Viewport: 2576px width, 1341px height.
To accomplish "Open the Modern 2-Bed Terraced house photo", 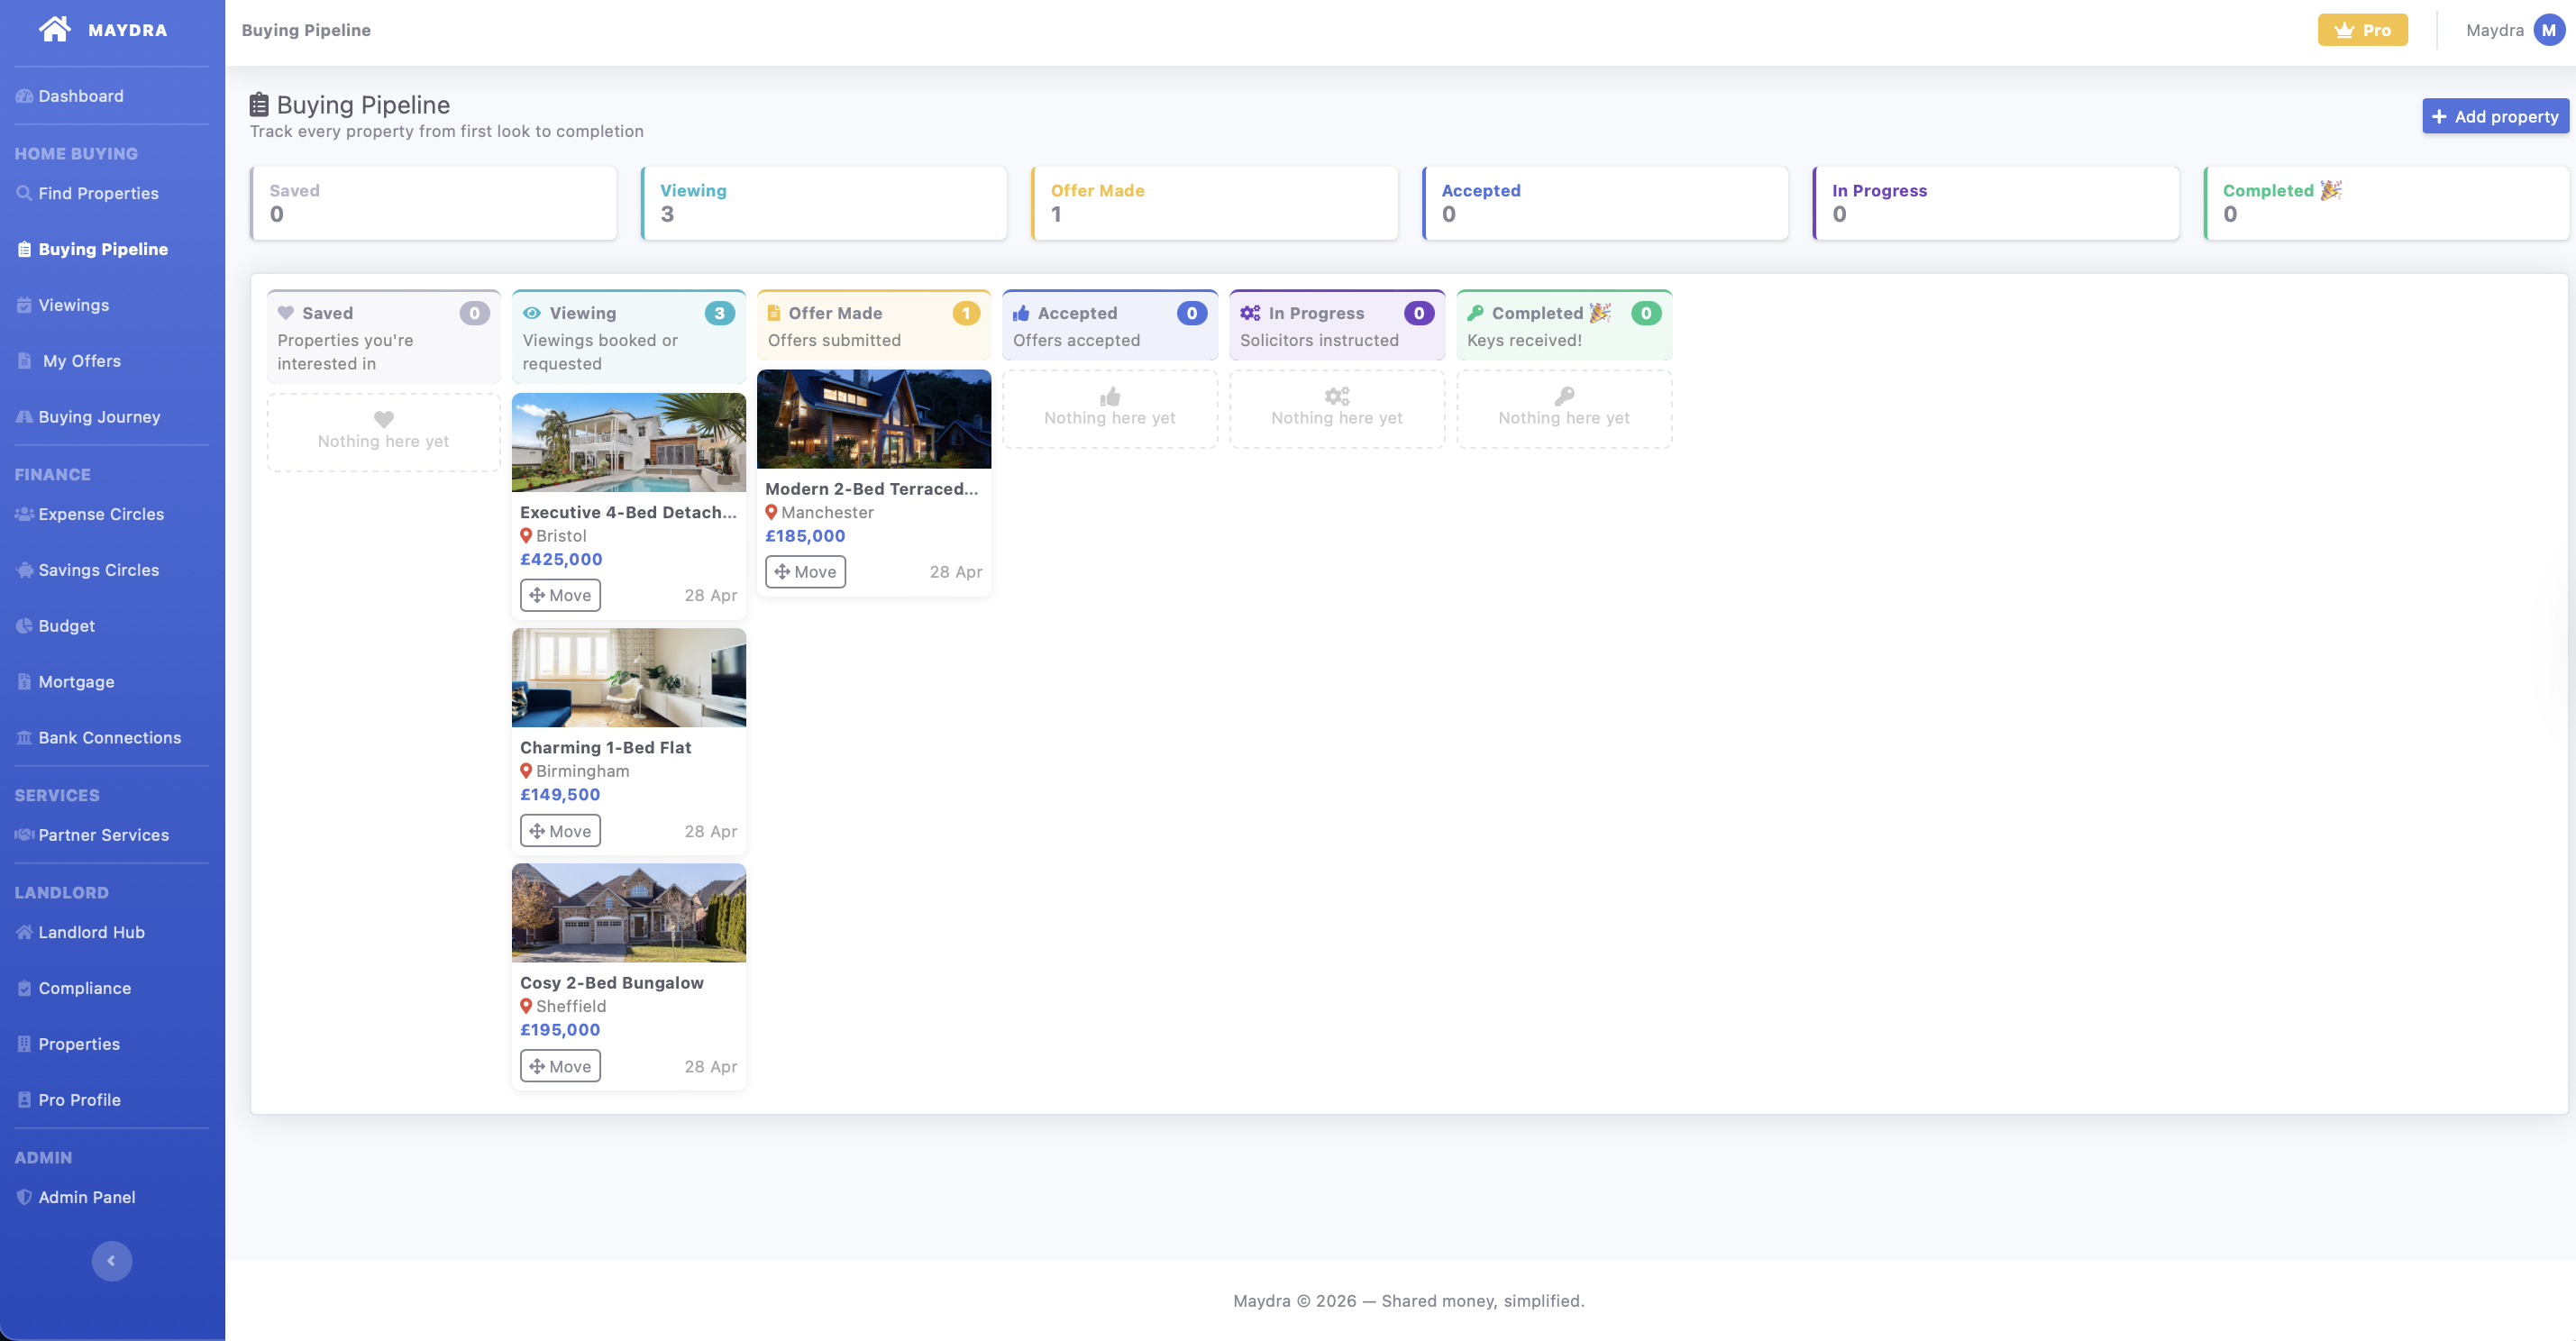I will pyautogui.click(x=874, y=419).
